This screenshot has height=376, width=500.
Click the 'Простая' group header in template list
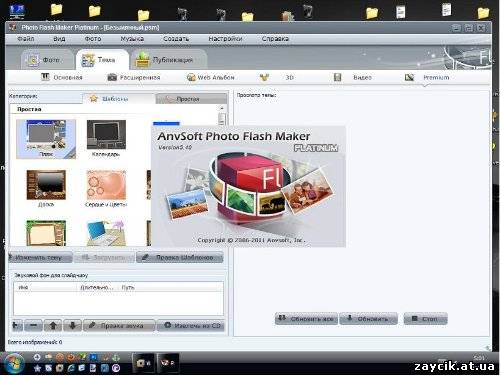click(29, 109)
